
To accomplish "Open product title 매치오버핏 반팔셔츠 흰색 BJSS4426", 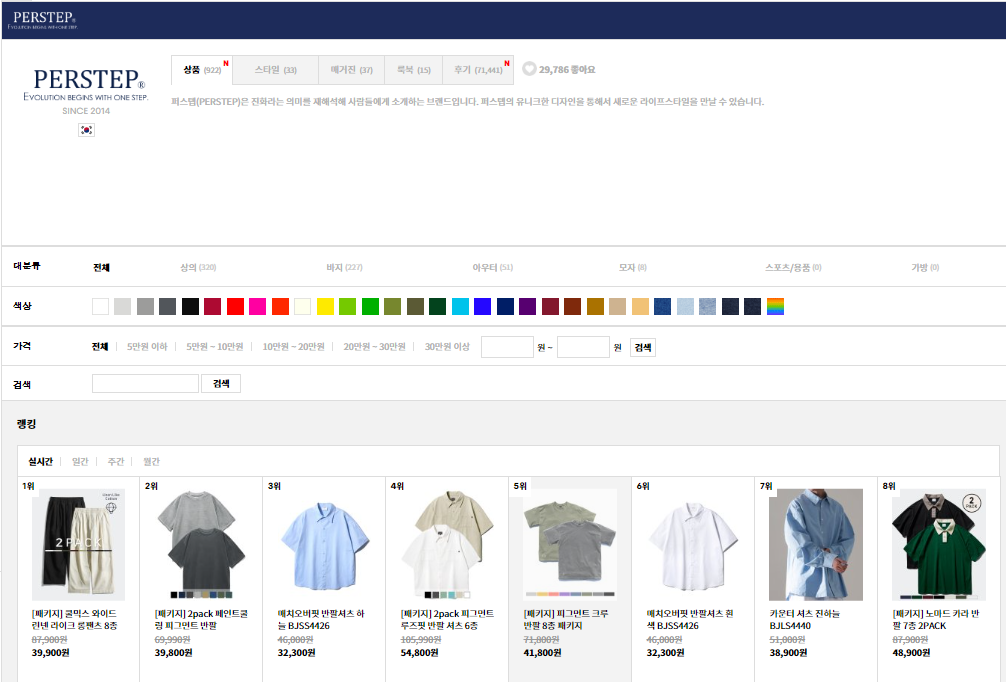I will 690,620.
